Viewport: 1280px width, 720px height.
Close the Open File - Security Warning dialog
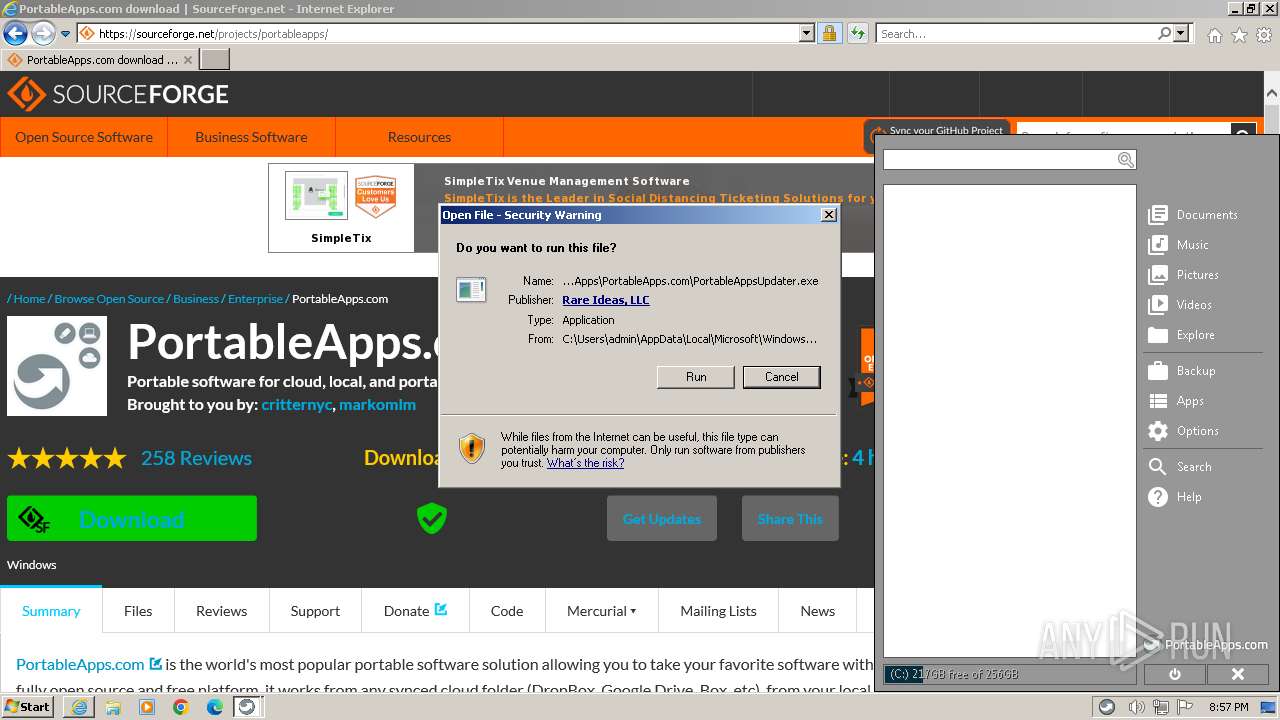tap(828, 215)
